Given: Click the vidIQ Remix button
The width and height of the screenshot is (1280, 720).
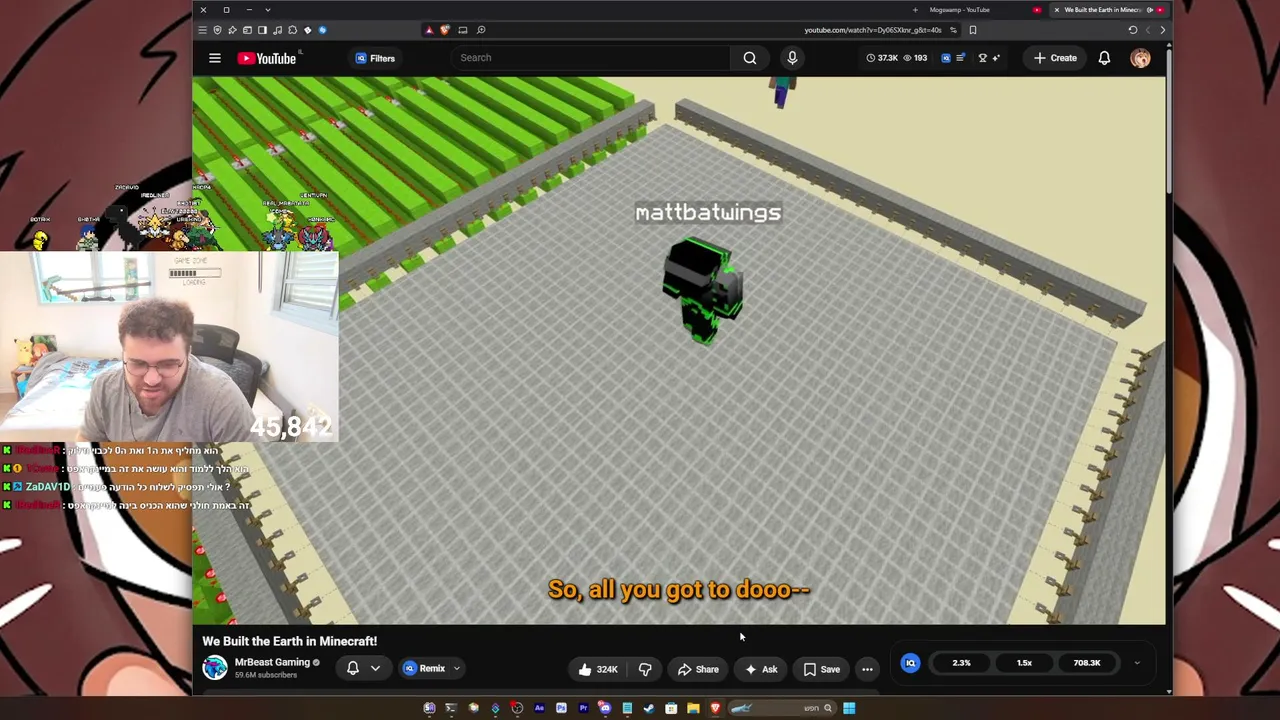Looking at the screenshot, I should (x=425, y=668).
